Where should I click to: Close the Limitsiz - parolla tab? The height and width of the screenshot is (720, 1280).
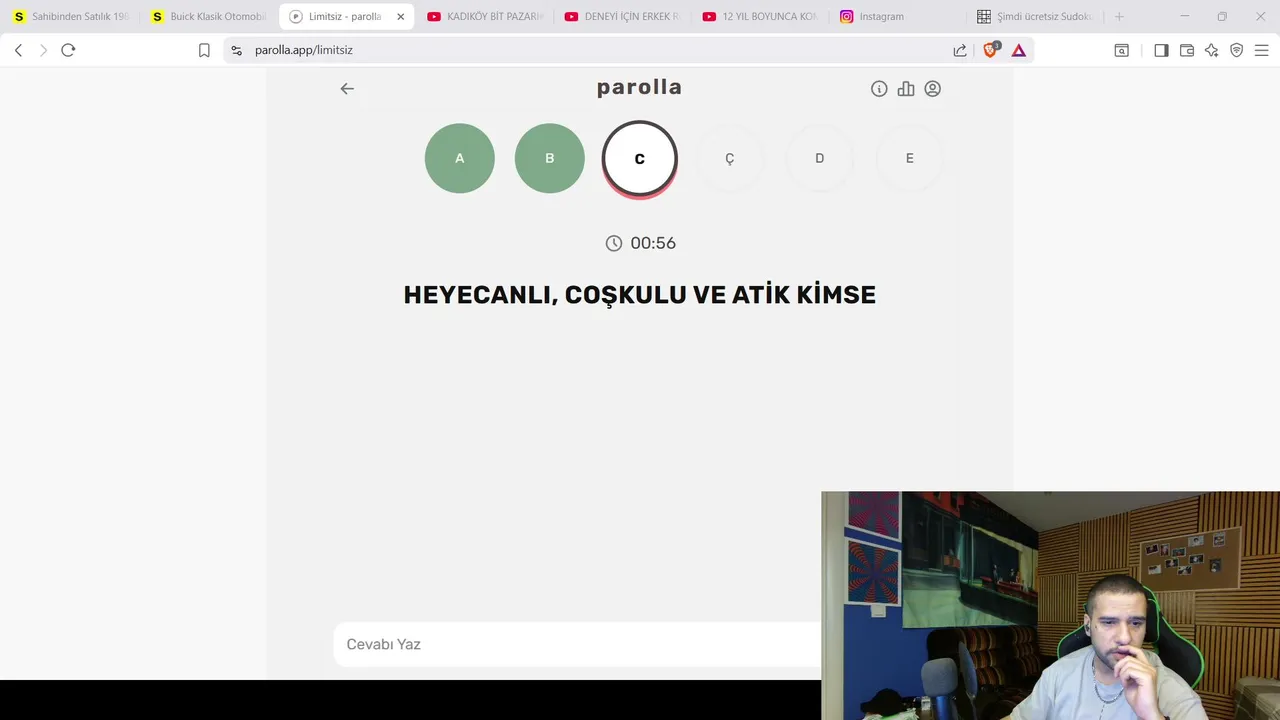pos(400,17)
